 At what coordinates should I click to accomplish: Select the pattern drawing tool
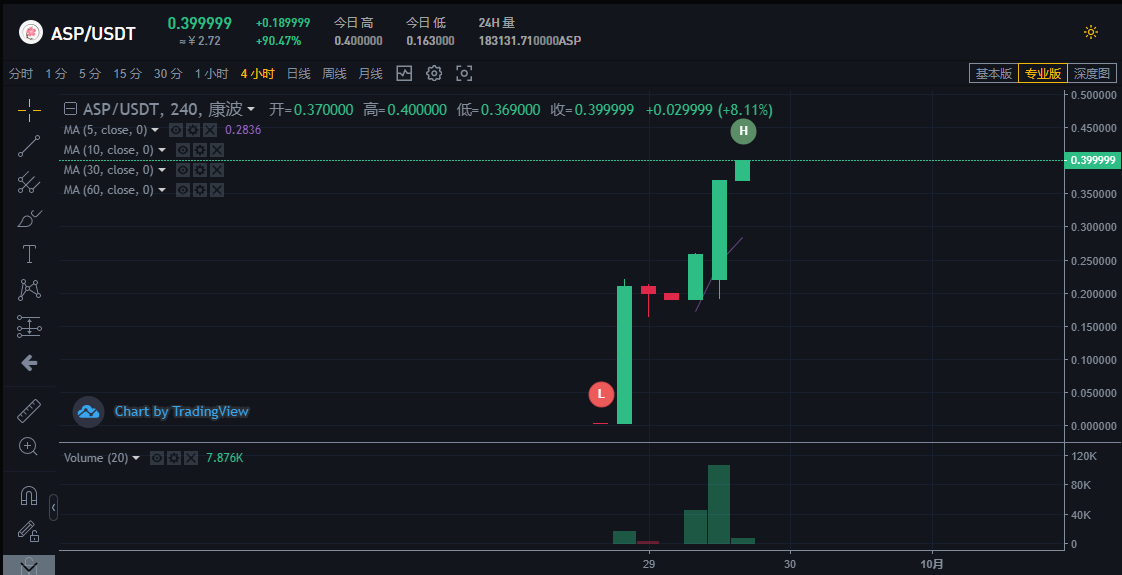[x=29, y=290]
